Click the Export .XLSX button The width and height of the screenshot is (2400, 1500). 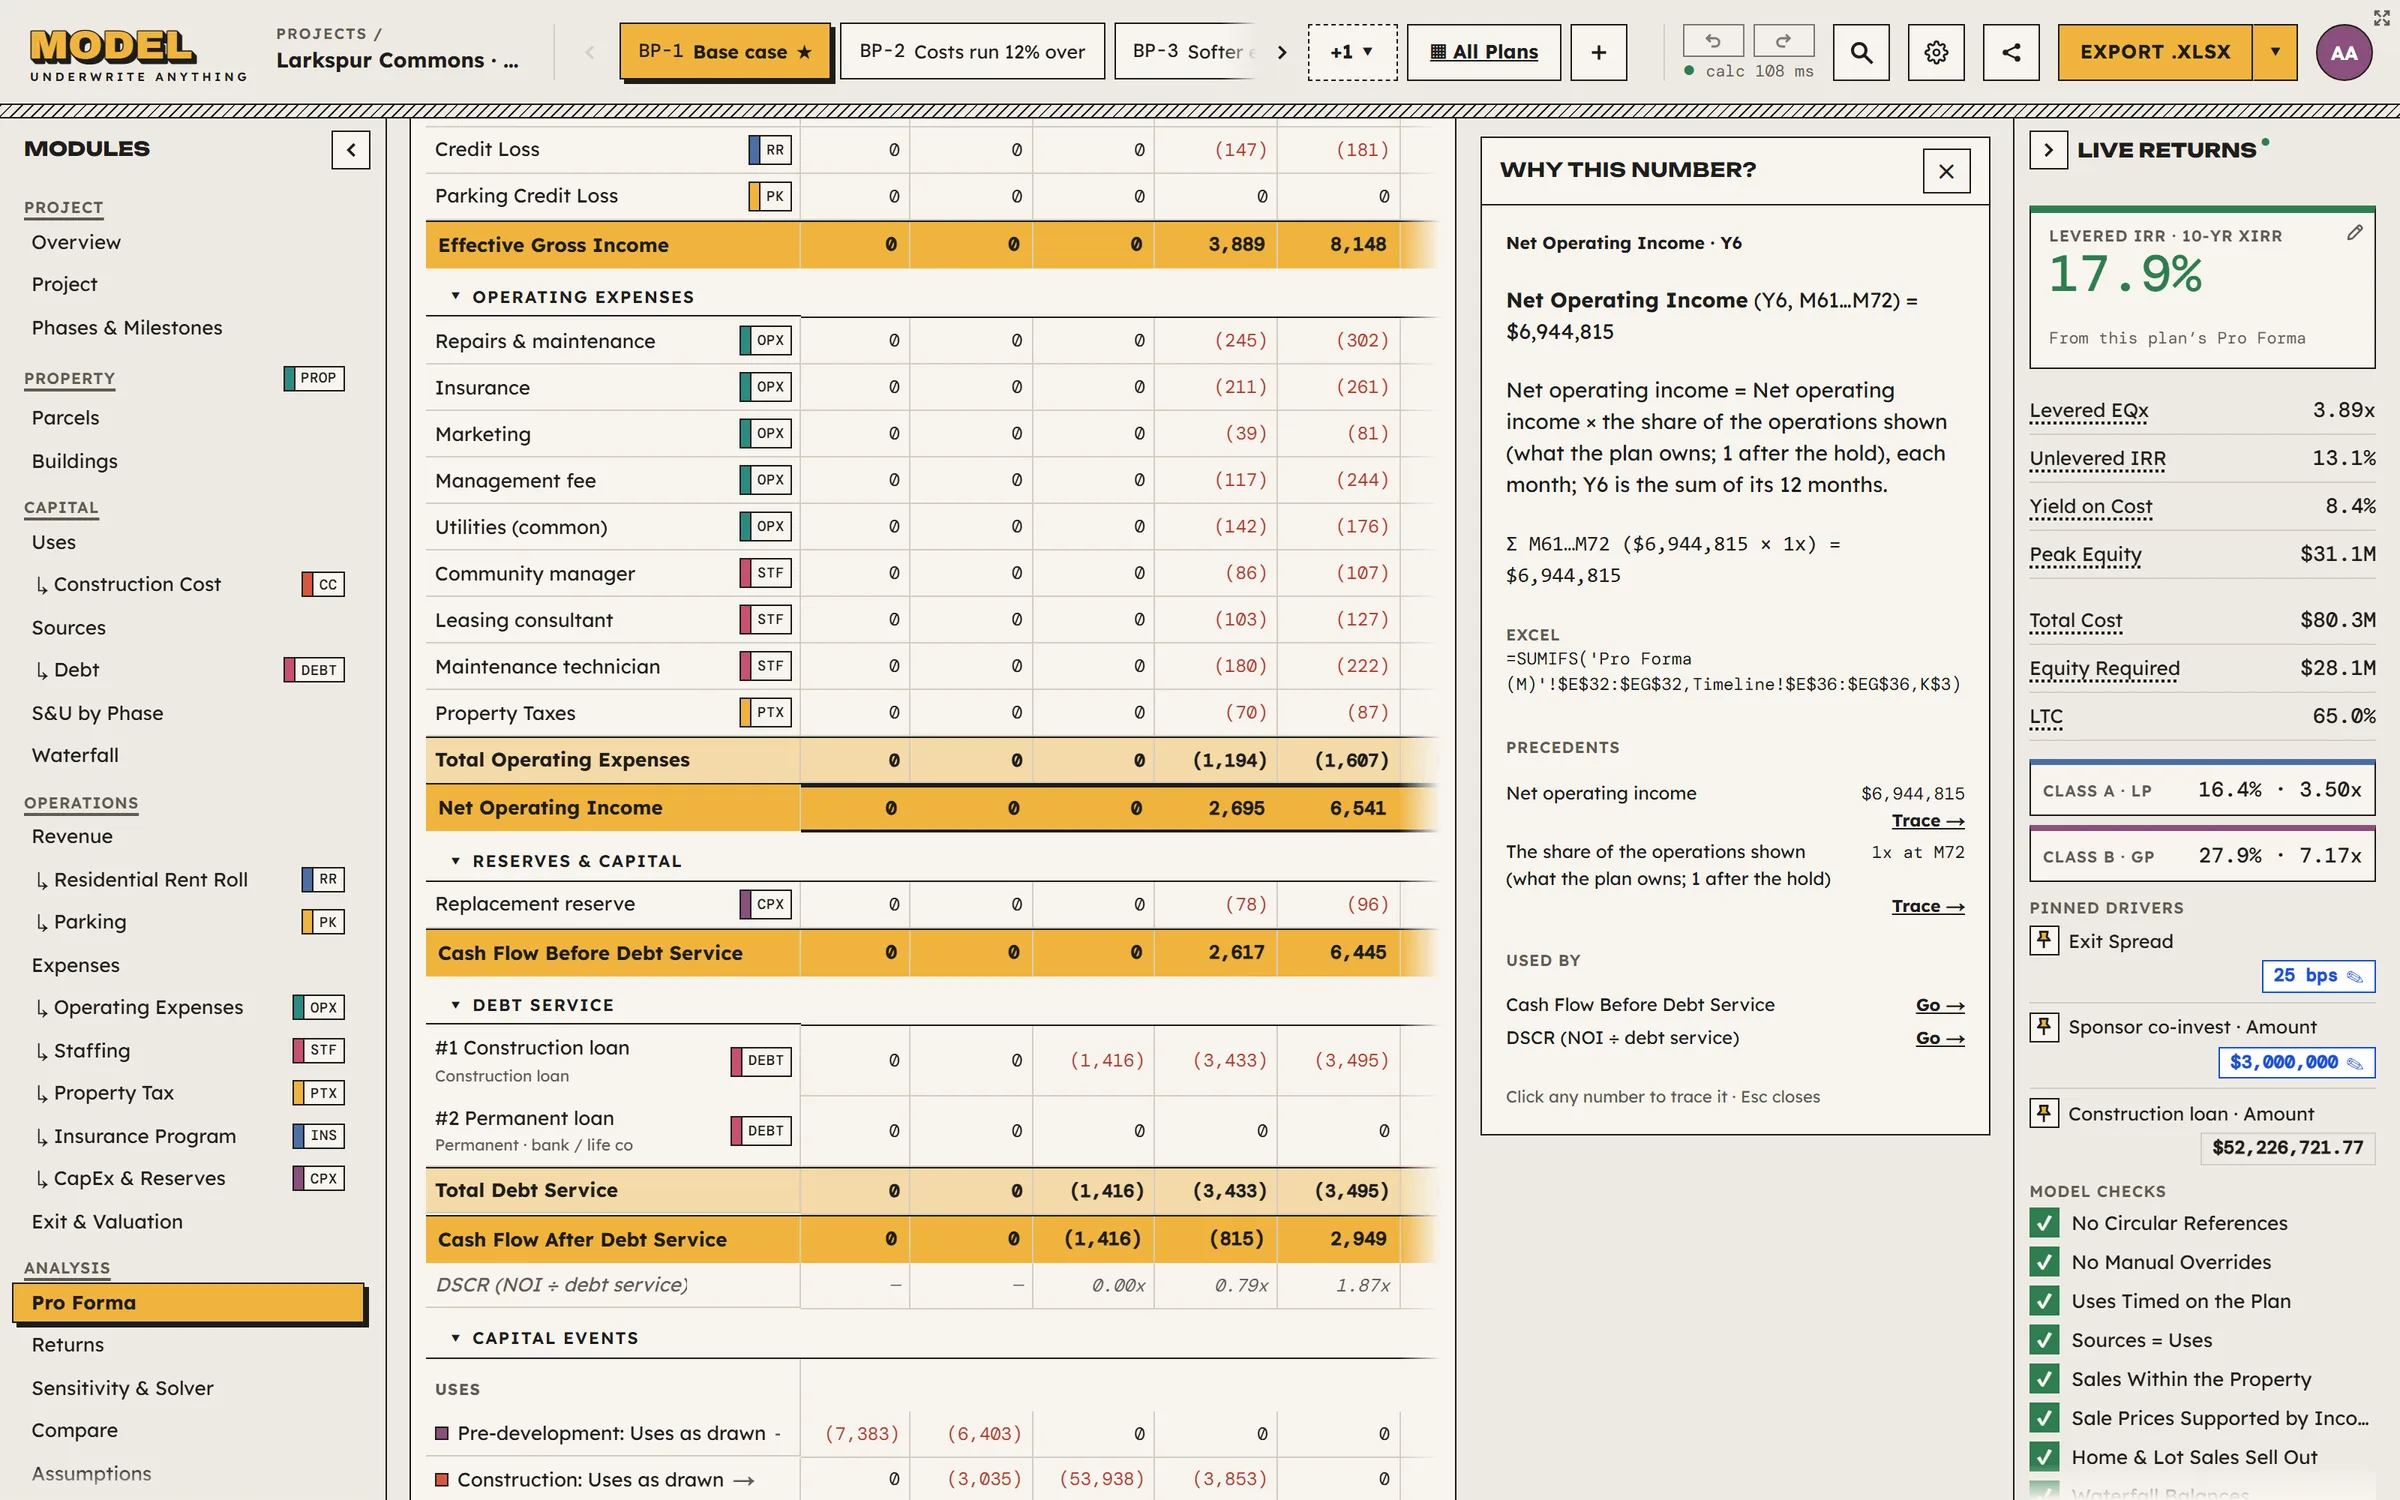click(2155, 52)
